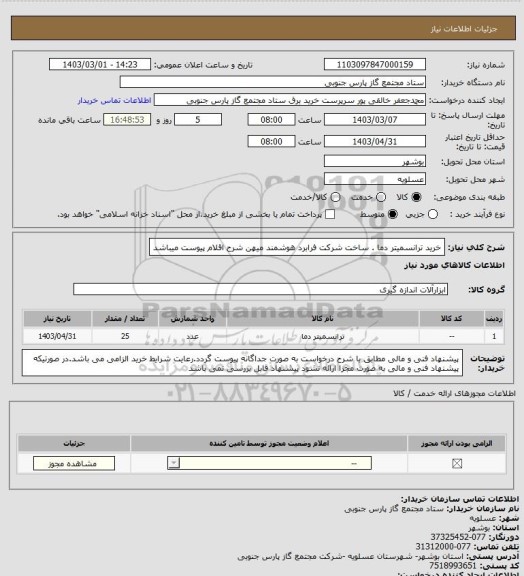Click the request creator name field
The image size is (524, 576).
[290, 100]
